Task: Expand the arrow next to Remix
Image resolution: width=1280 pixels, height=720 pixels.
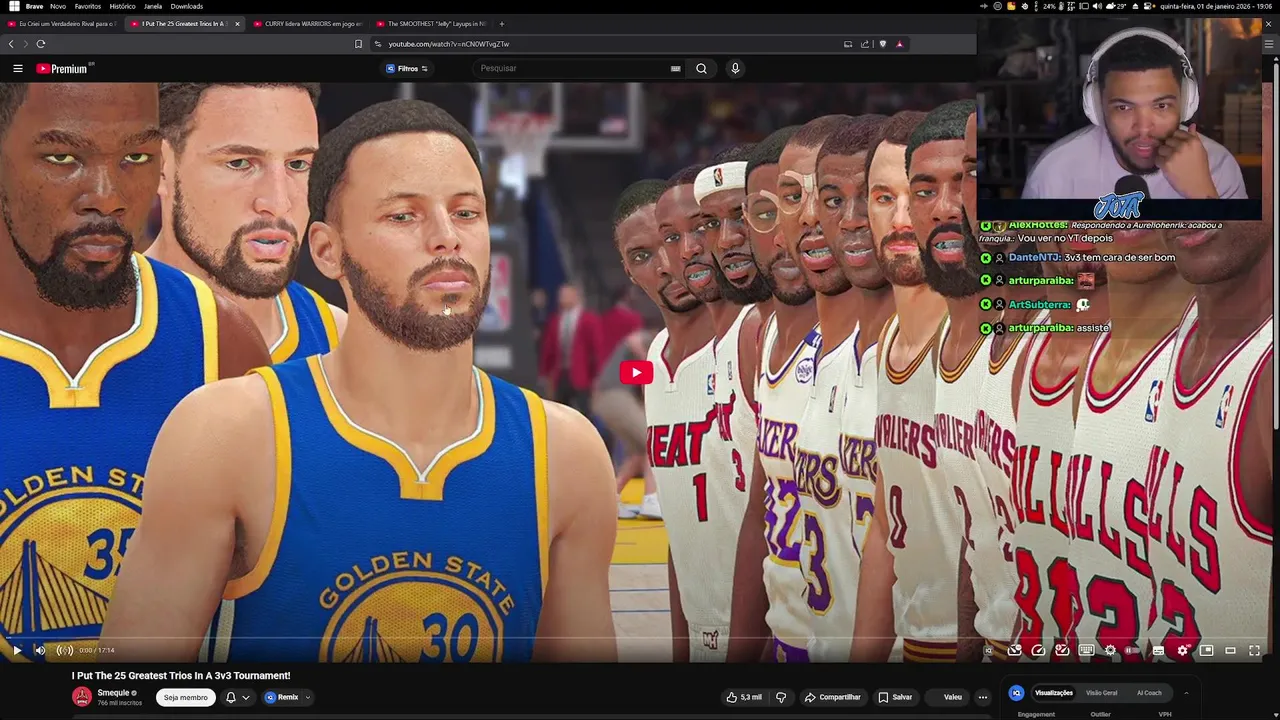Action: click(x=308, y=697)
